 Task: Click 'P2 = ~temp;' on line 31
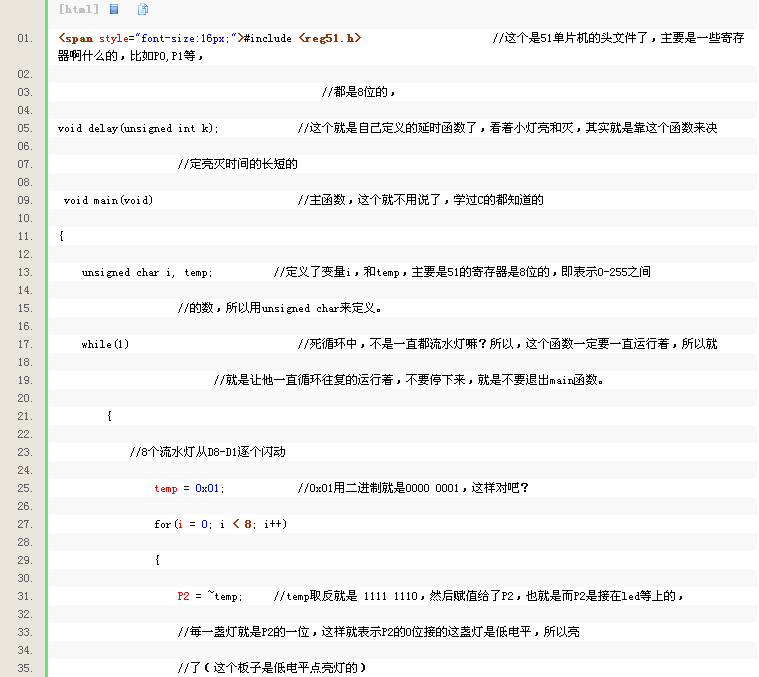coord(210,596)
